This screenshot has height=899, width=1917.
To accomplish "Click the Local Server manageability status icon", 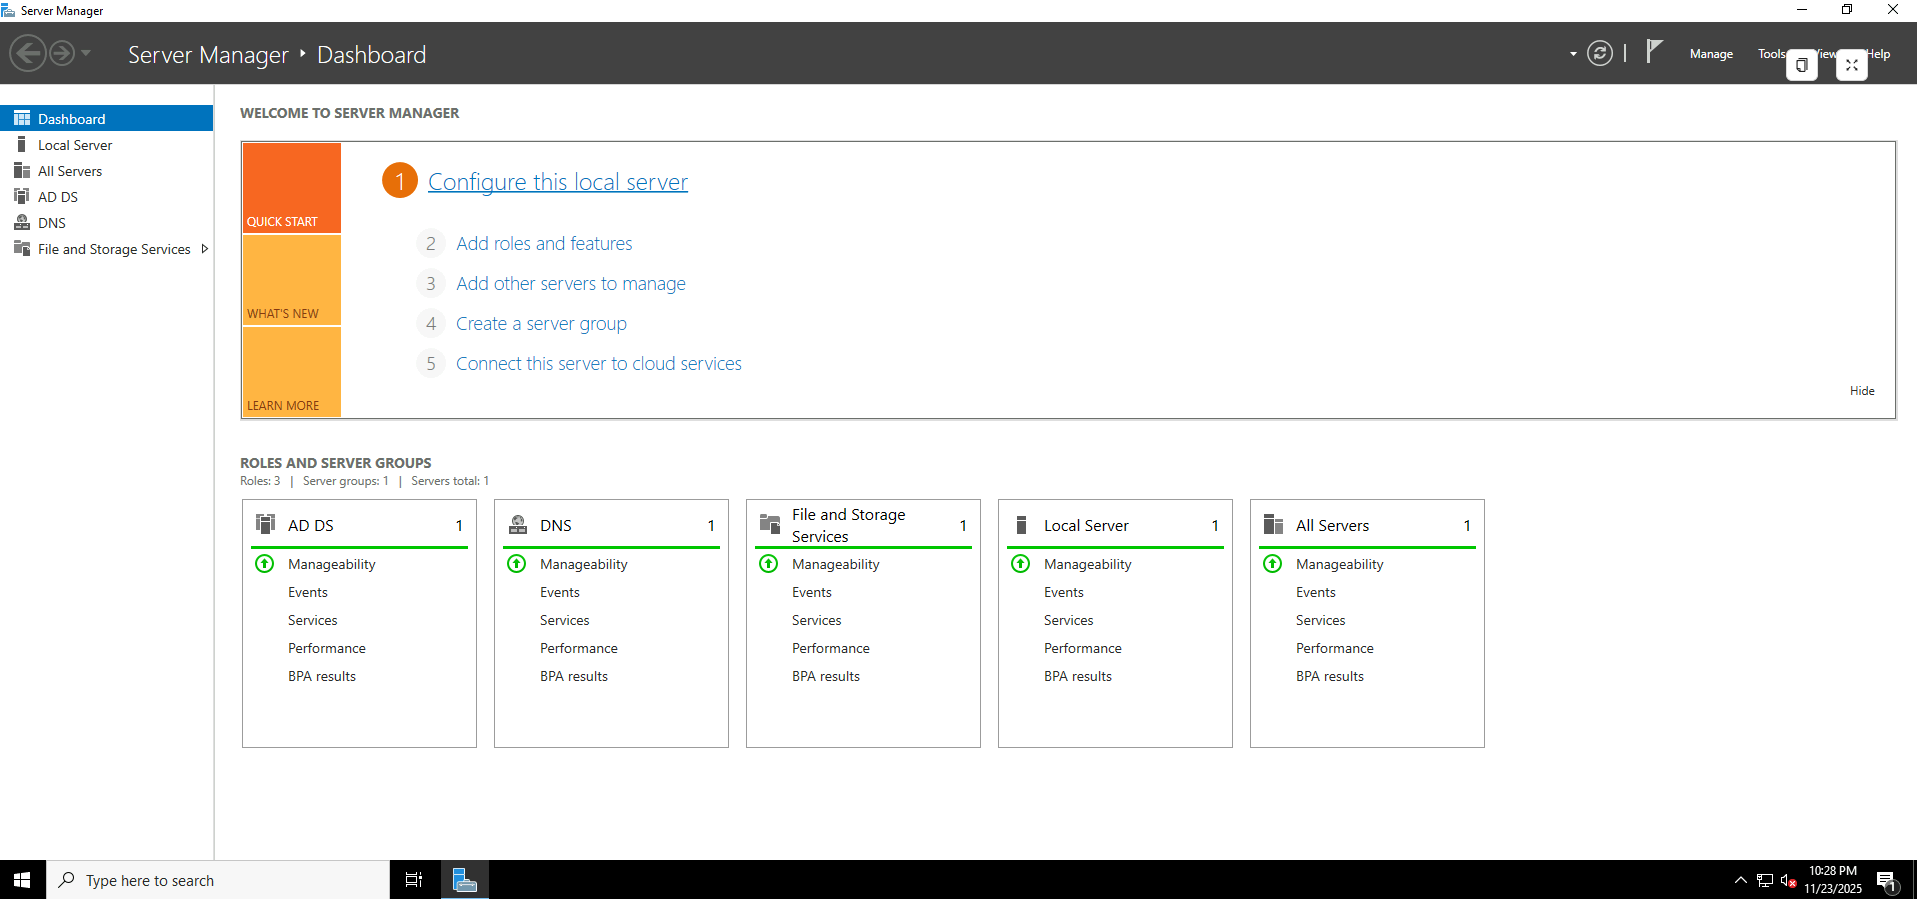I will pyautogui.click(x=1020, y=564).
